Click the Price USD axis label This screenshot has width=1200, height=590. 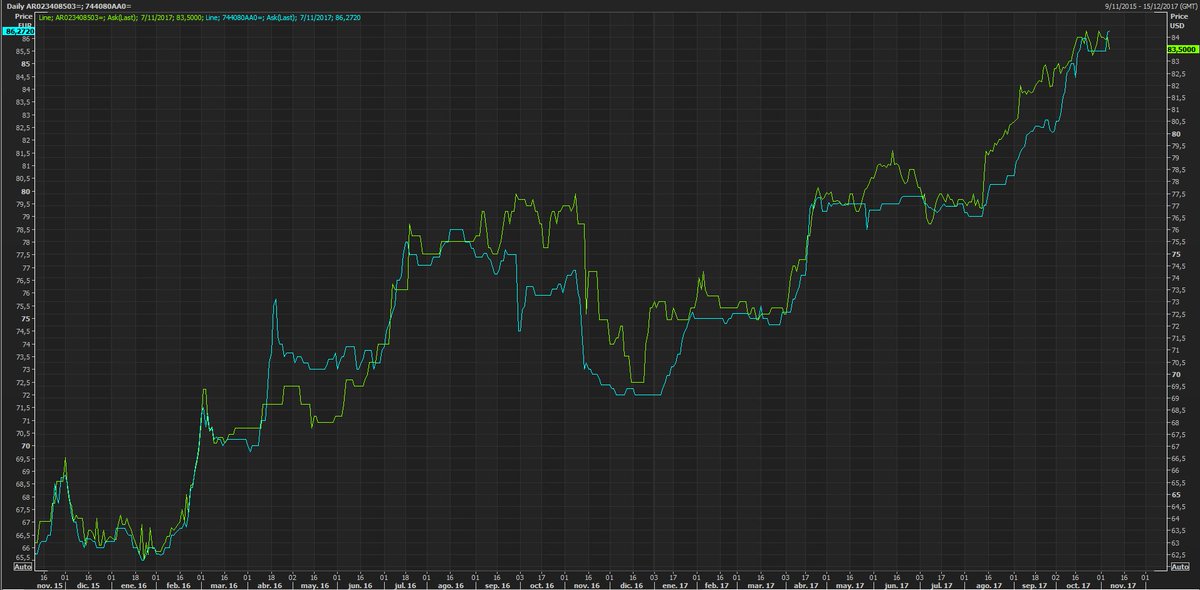coord(1180,21)
